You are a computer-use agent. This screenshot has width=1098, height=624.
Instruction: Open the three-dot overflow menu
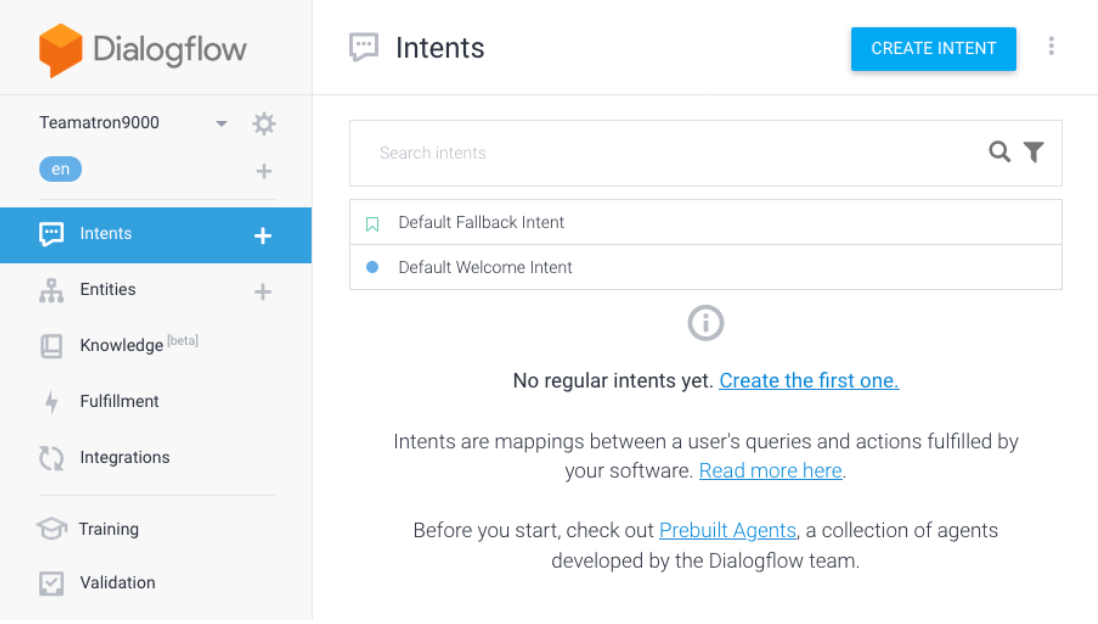pos(1051,45)
